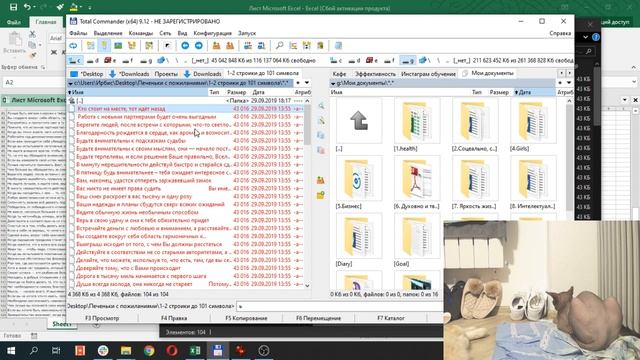This screenshot has height=360, width=640.
Task: Open the right panel directory history dropdown
Action: (x=569, y=83)
